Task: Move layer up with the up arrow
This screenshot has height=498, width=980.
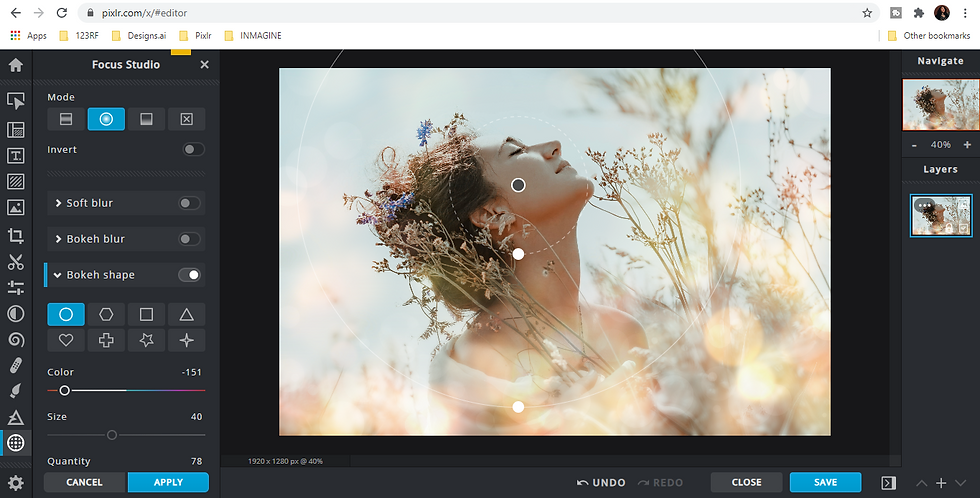Action: (x=922, y=483)
